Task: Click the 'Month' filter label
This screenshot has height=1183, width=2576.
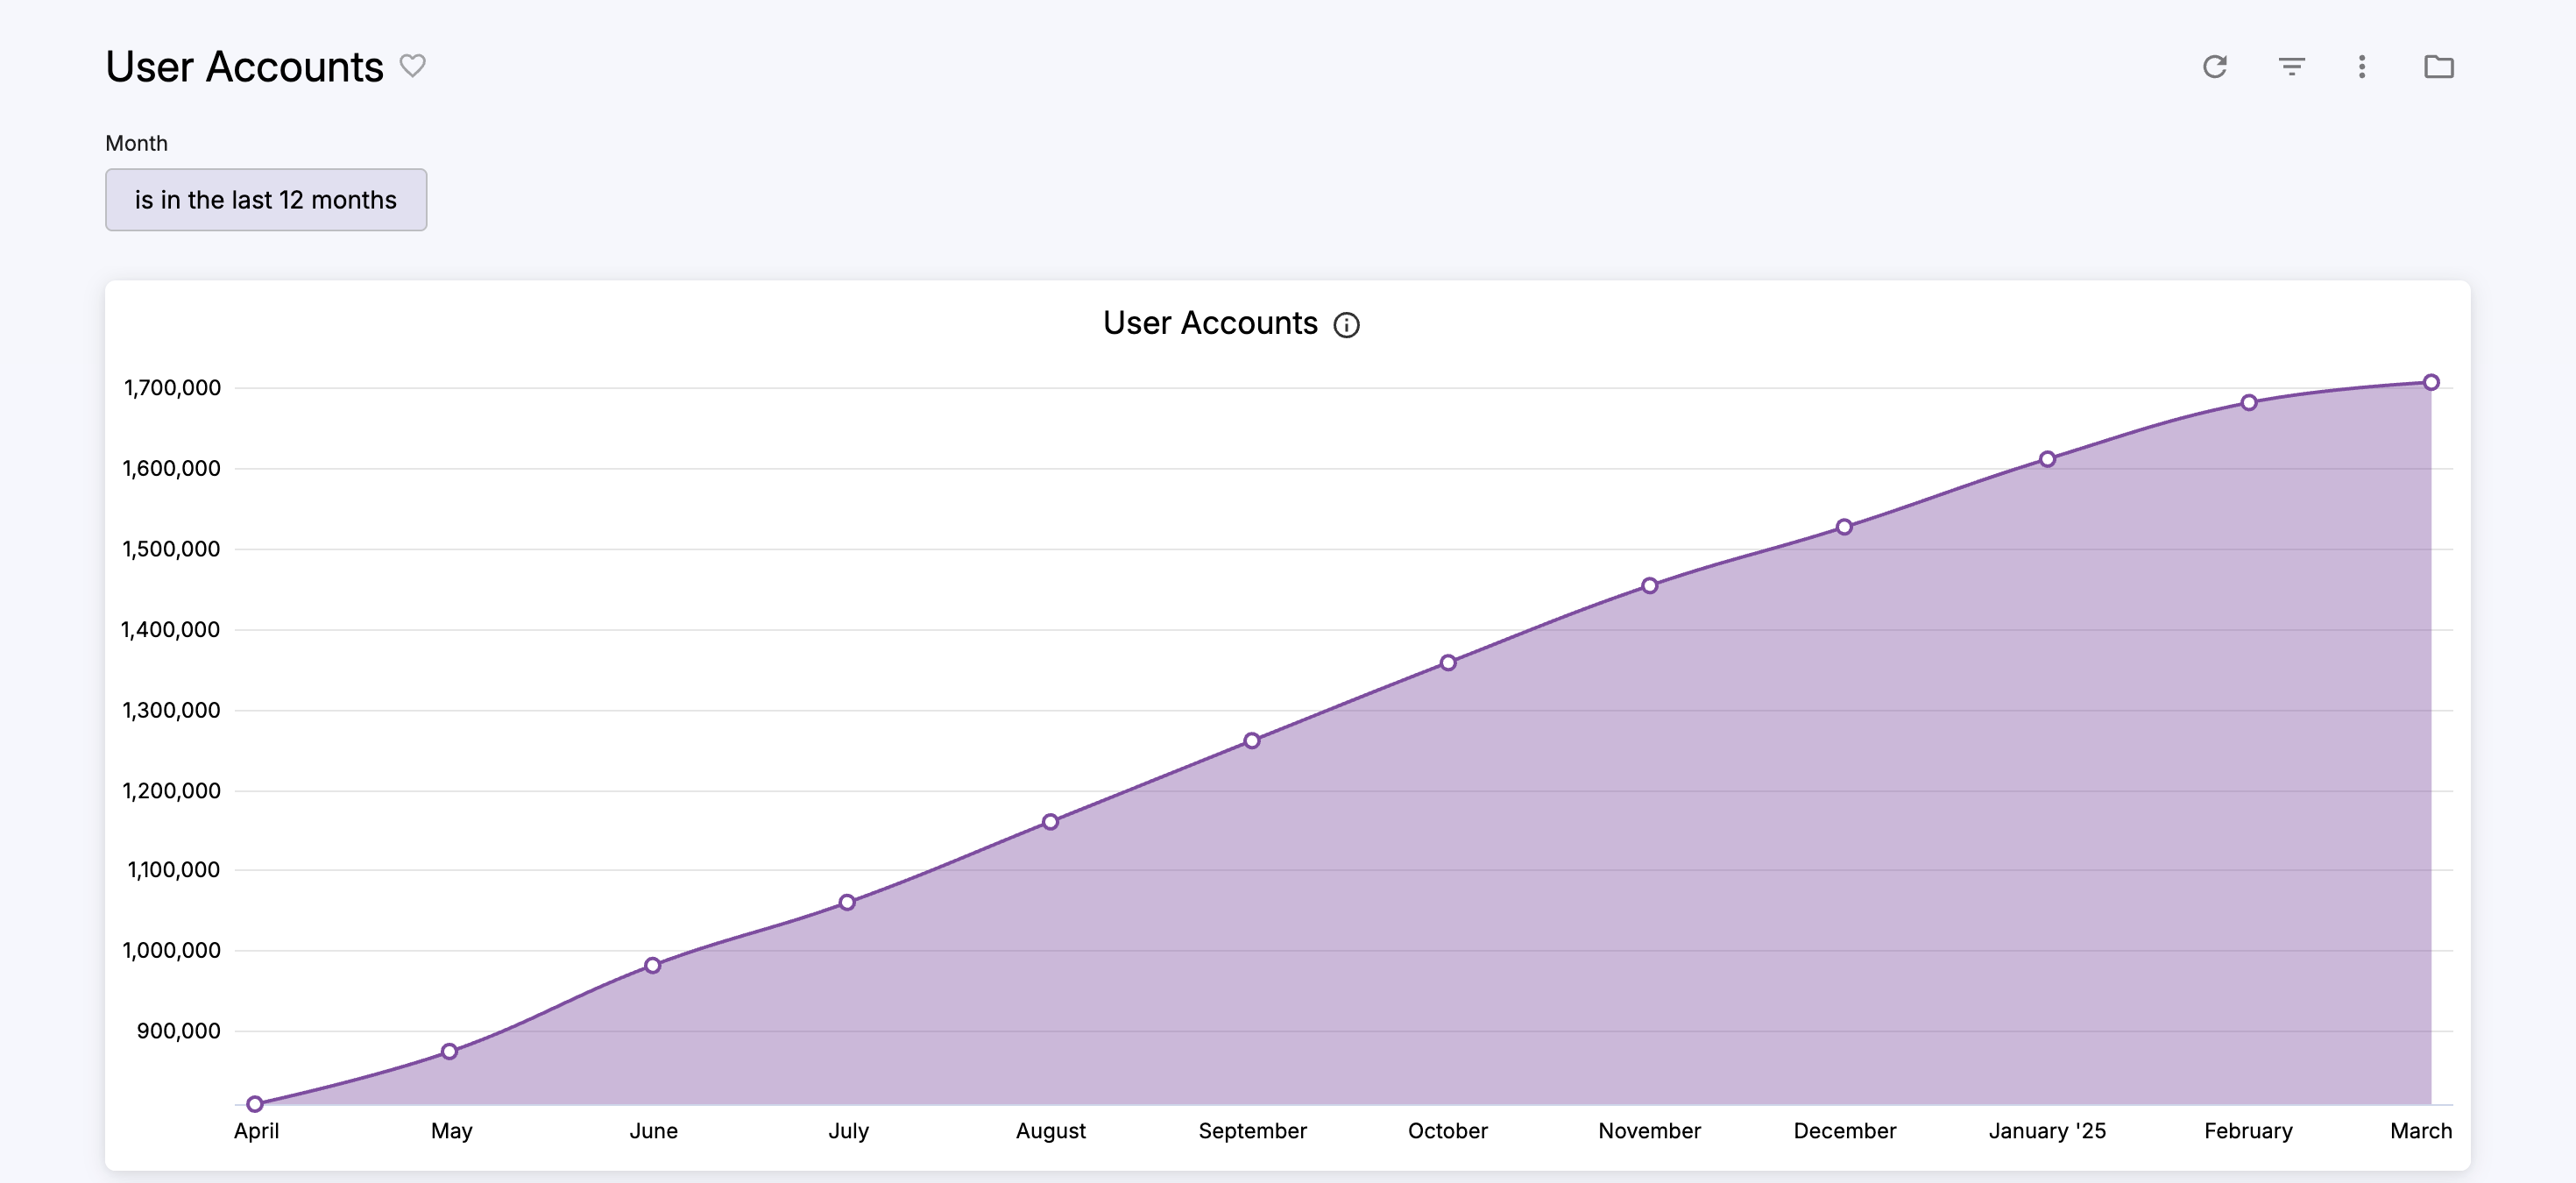Action: pos(137,143)
